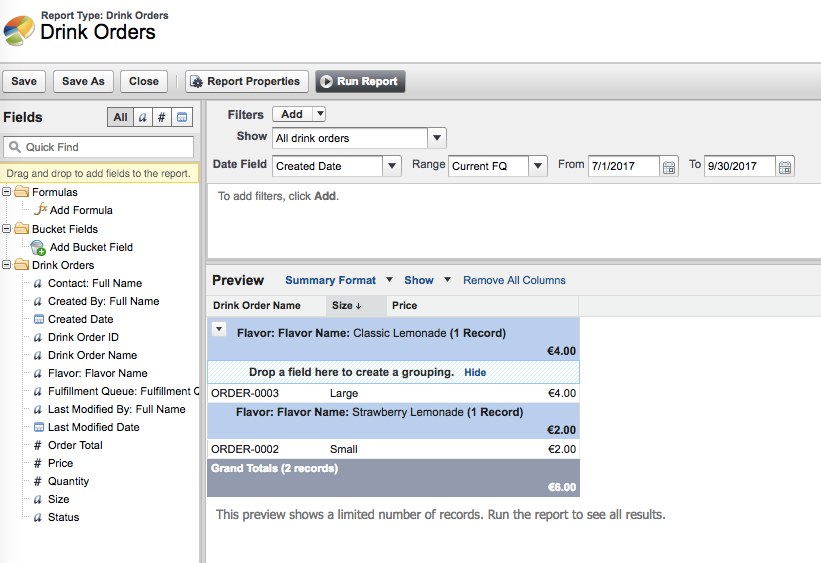821x563 pixels.
Task: Click the Drink Orders folder icon
Action: click(22, 265)
